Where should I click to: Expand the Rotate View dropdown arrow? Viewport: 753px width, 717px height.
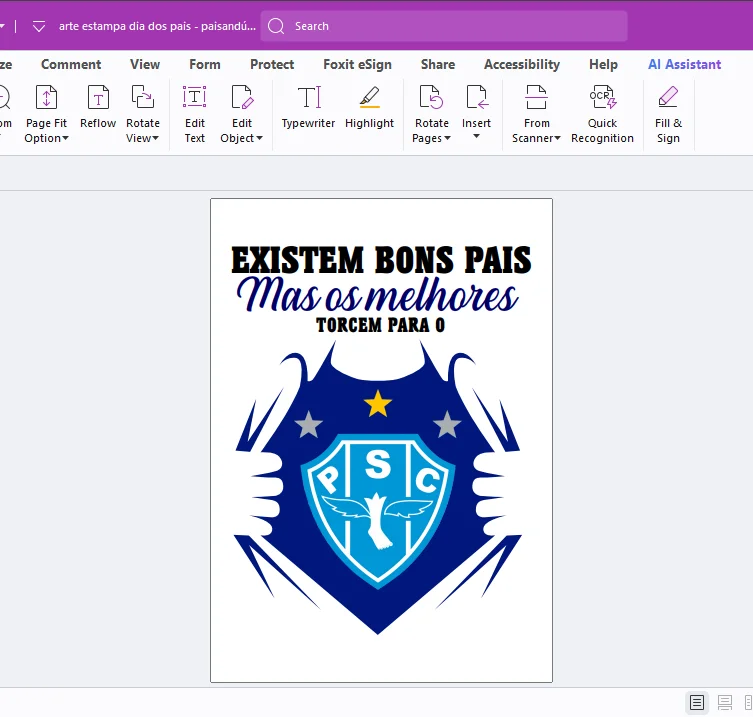coord(156,138)
